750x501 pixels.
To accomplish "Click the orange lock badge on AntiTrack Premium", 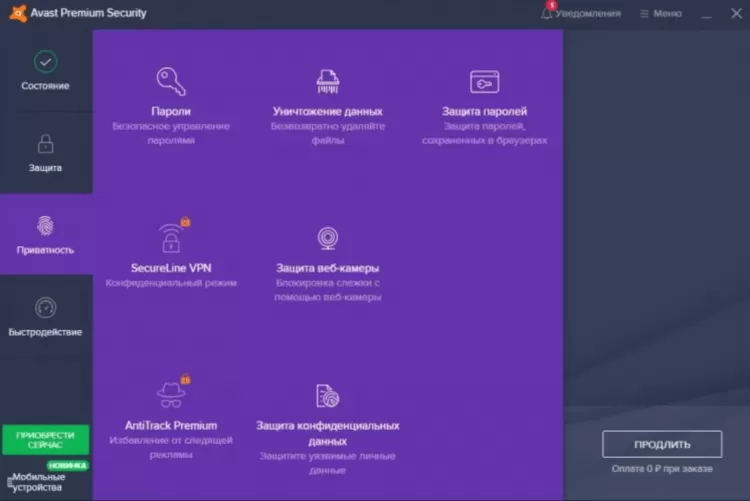I will tap(186, 379).
